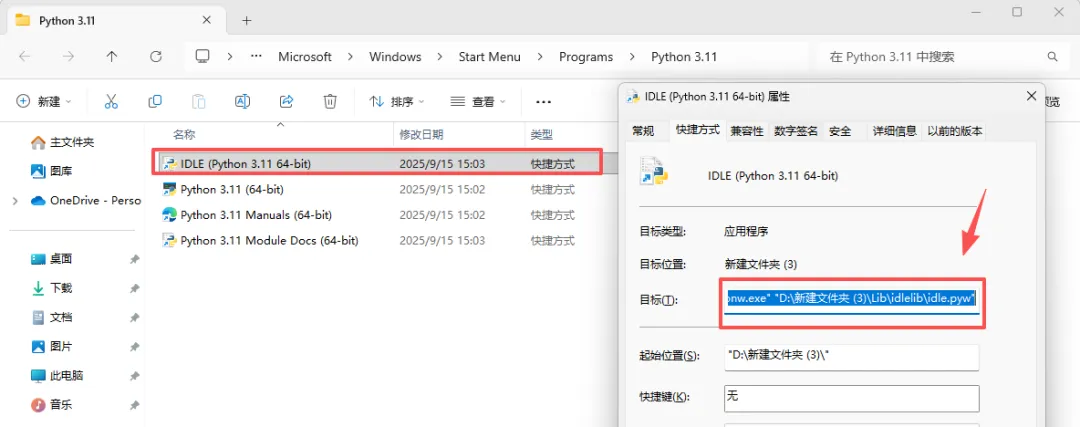Image resolution: width=1080 pixels, height=427 pixels.
Task: Switch to the 以前的版本 tab
Action: click(x=955, y=131)
